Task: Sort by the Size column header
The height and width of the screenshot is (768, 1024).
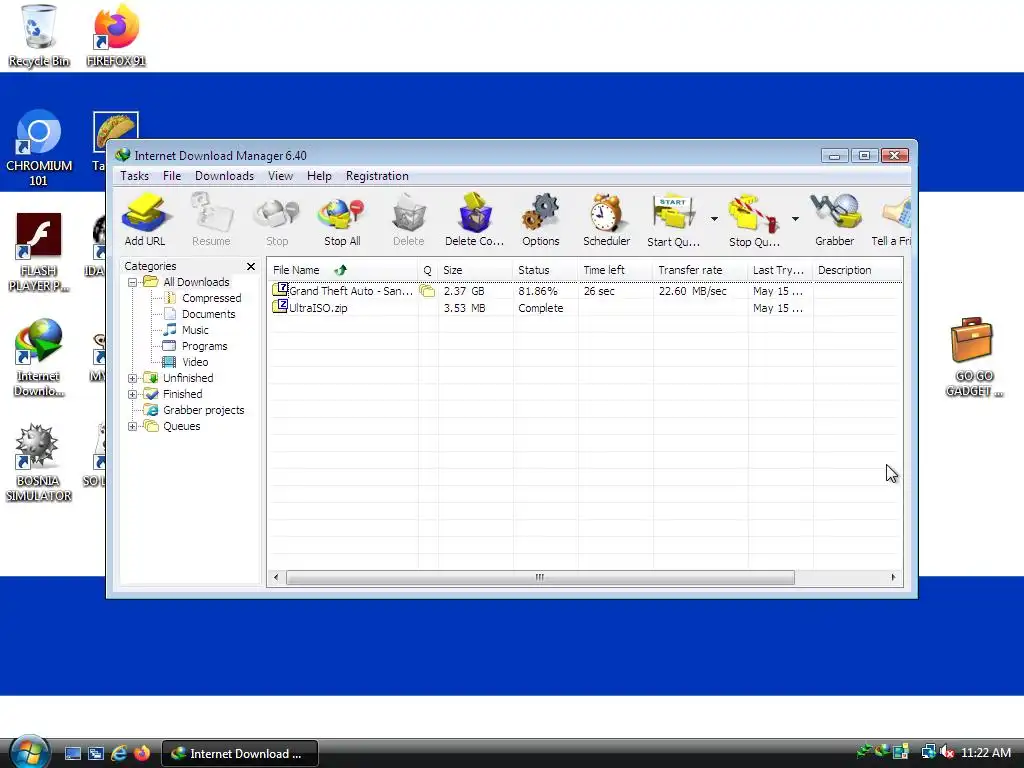Action: pos(475,270)
